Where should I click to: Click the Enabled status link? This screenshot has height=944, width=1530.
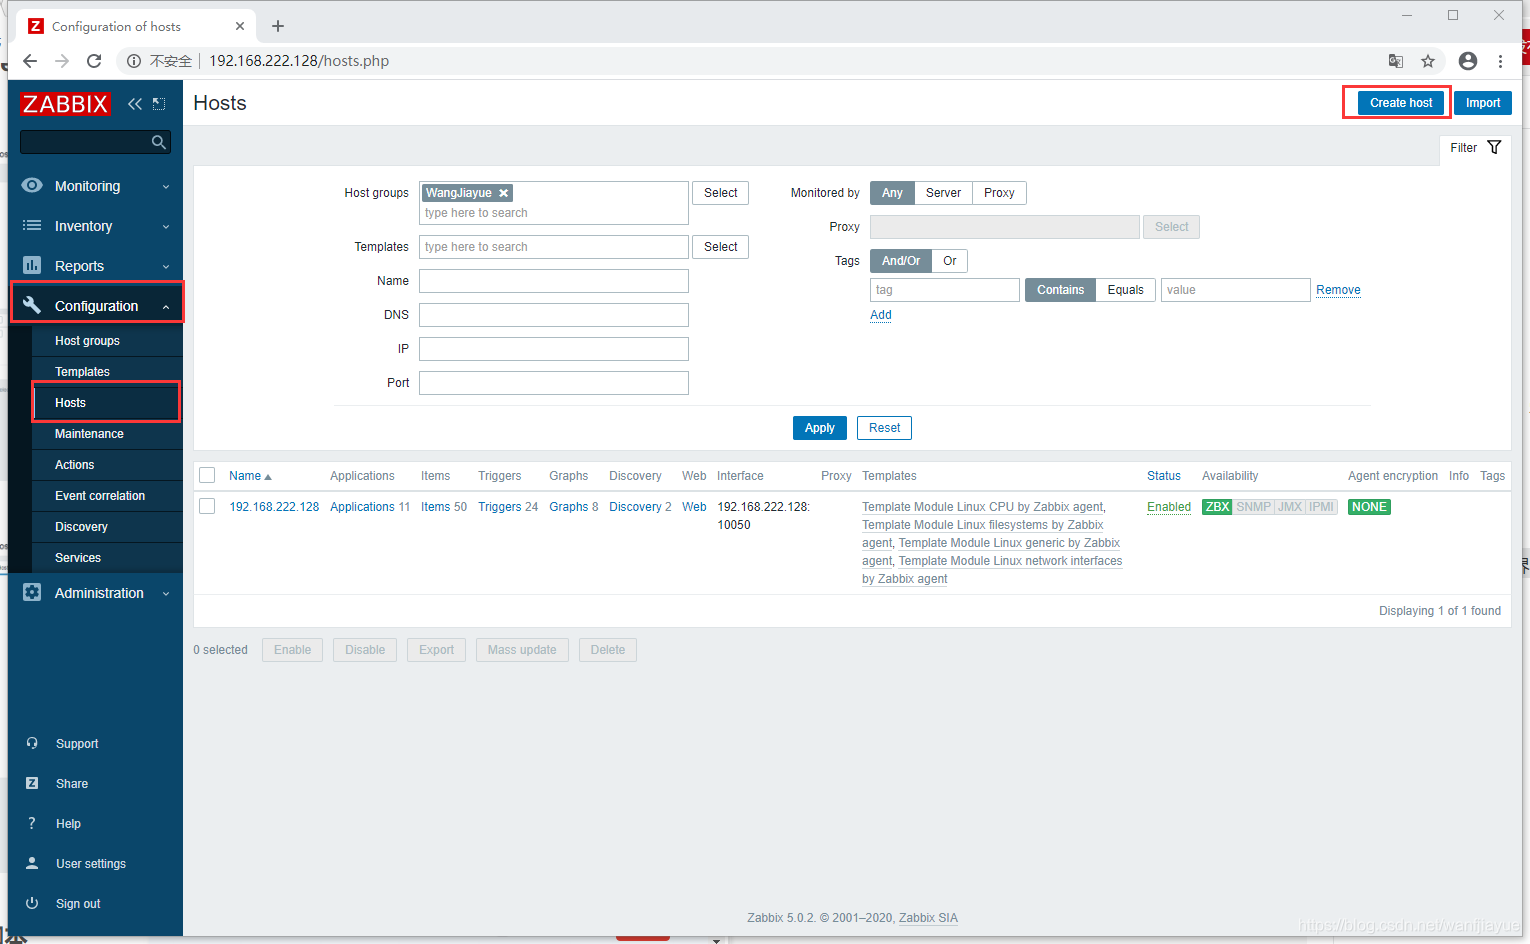tap(1169, 507)
